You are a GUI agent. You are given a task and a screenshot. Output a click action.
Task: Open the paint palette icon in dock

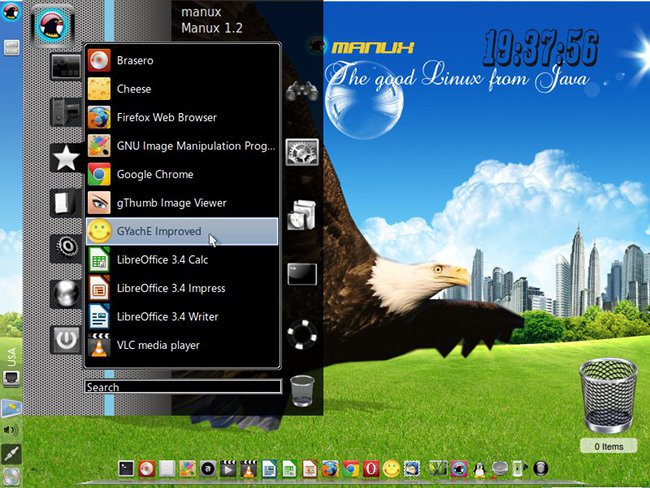point(187,469)
